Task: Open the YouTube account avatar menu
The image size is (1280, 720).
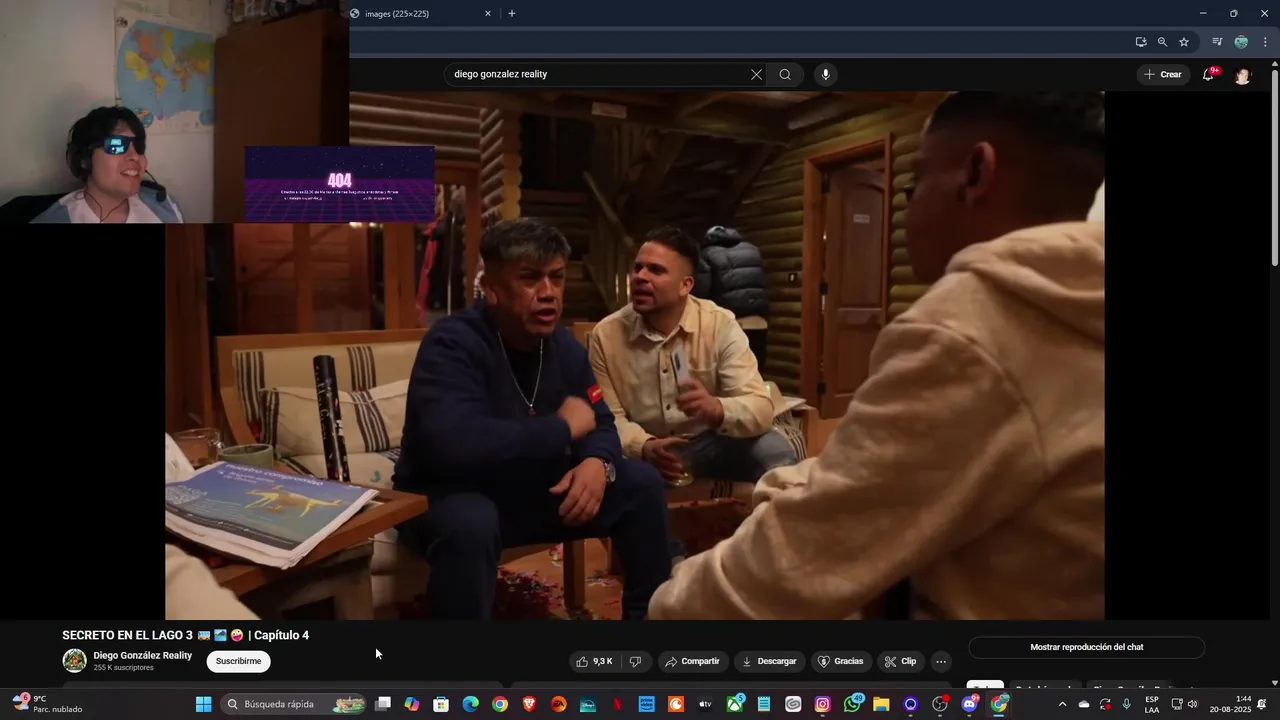Action: click(1242, 76)
